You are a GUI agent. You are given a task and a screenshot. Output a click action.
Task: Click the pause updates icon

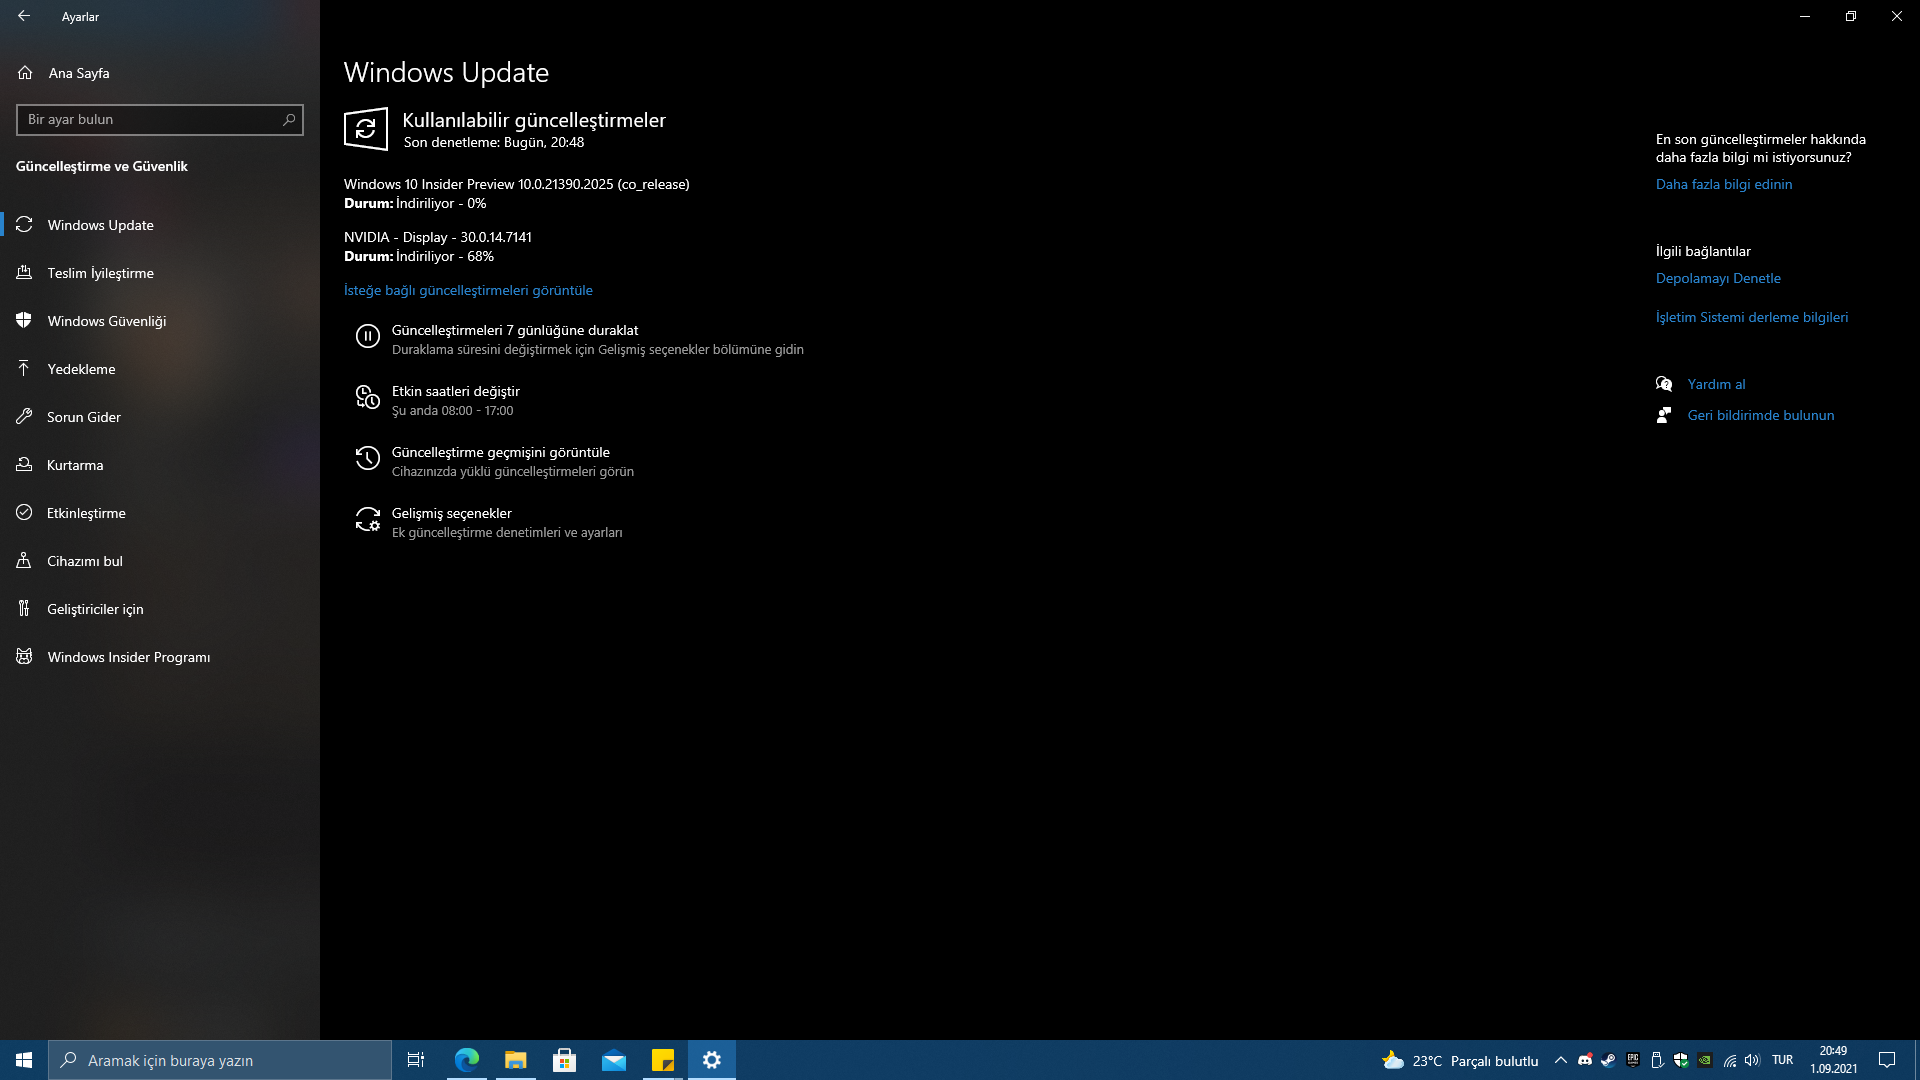tap(367, 337)
